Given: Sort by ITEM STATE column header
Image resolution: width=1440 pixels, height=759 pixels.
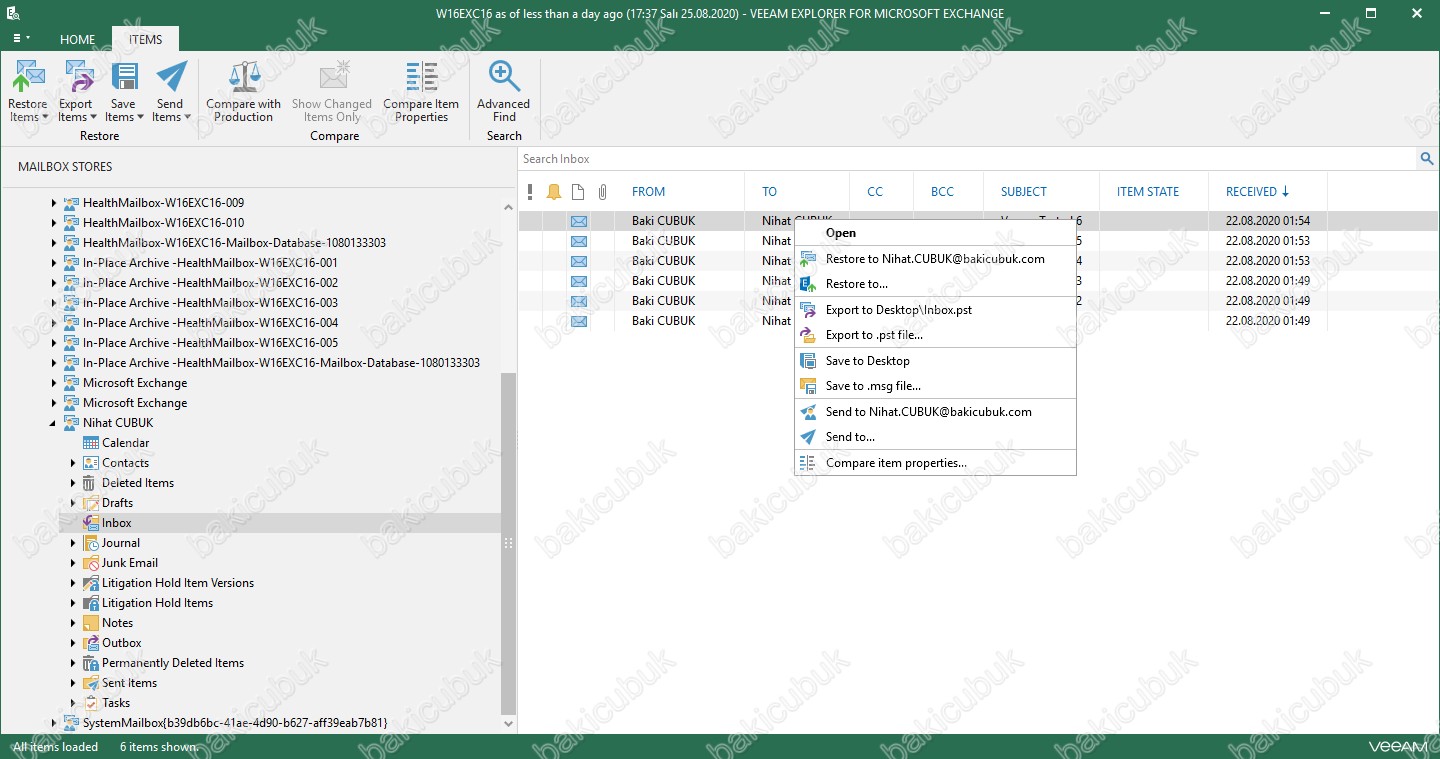Looking at the screenshot, I should 1148,192.
